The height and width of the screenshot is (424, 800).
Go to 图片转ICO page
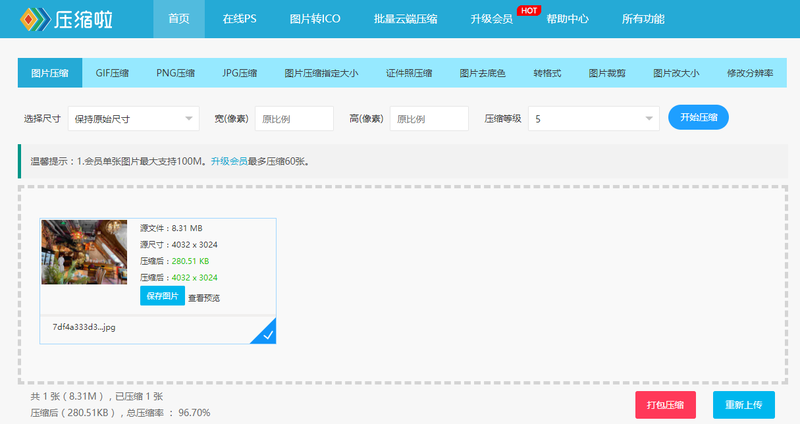[315, 19]
